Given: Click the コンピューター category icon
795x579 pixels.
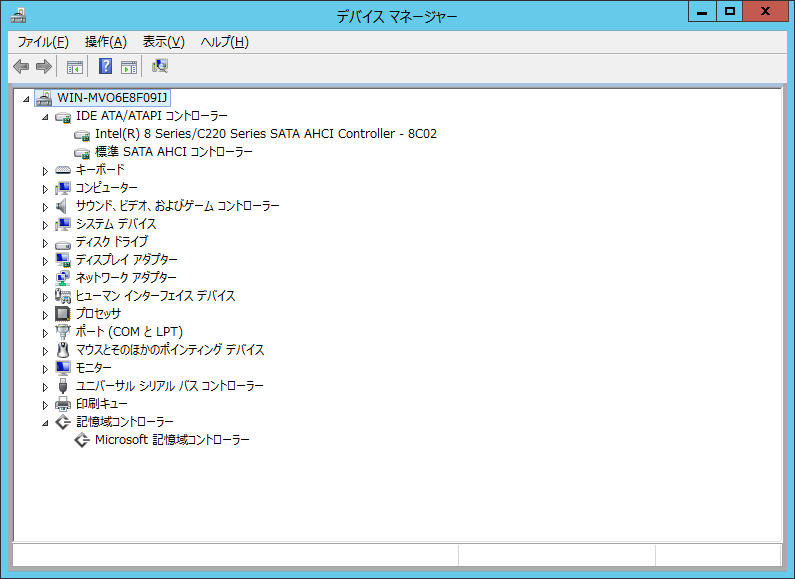Looking at the screenshot, I should pyautogui.click(x=63, y=188).
